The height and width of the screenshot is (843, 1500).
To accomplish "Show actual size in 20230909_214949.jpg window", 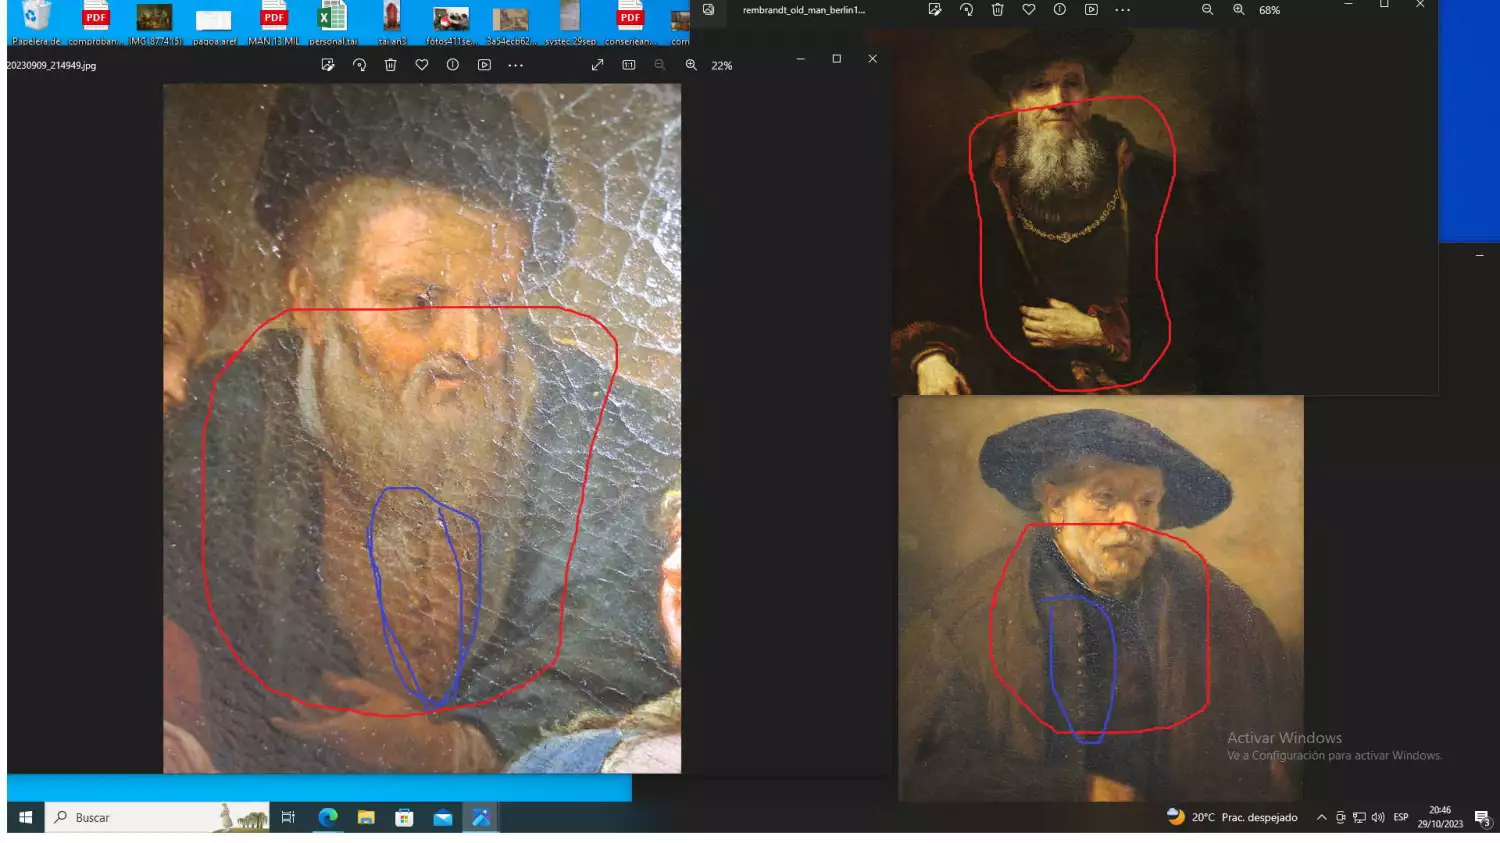I will tap(629, 65).
